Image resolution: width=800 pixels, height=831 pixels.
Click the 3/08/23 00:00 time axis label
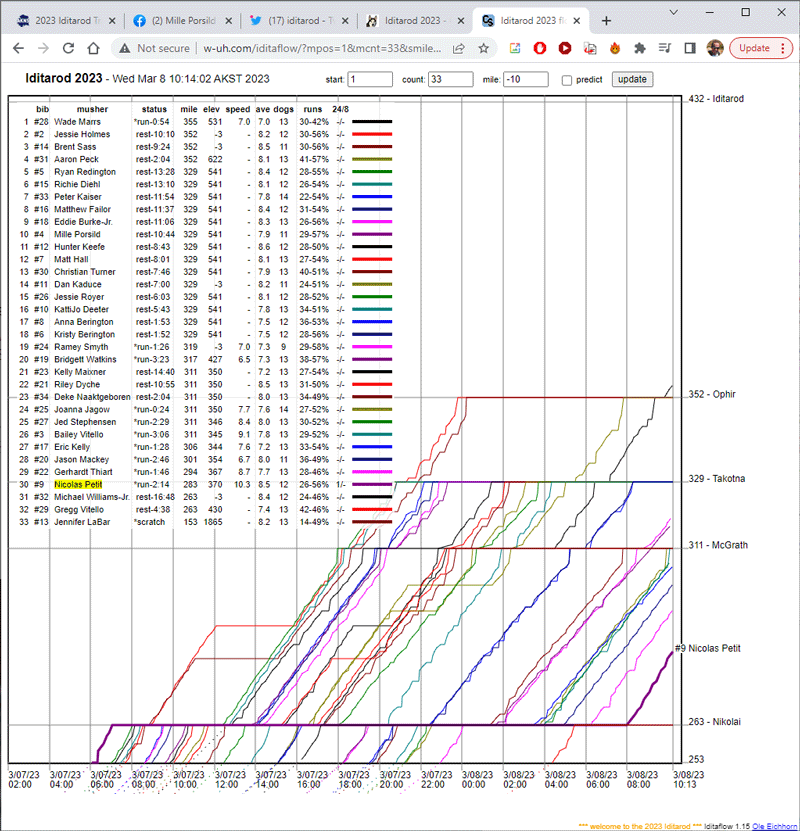pyautogui.click(x=477, y=779)
